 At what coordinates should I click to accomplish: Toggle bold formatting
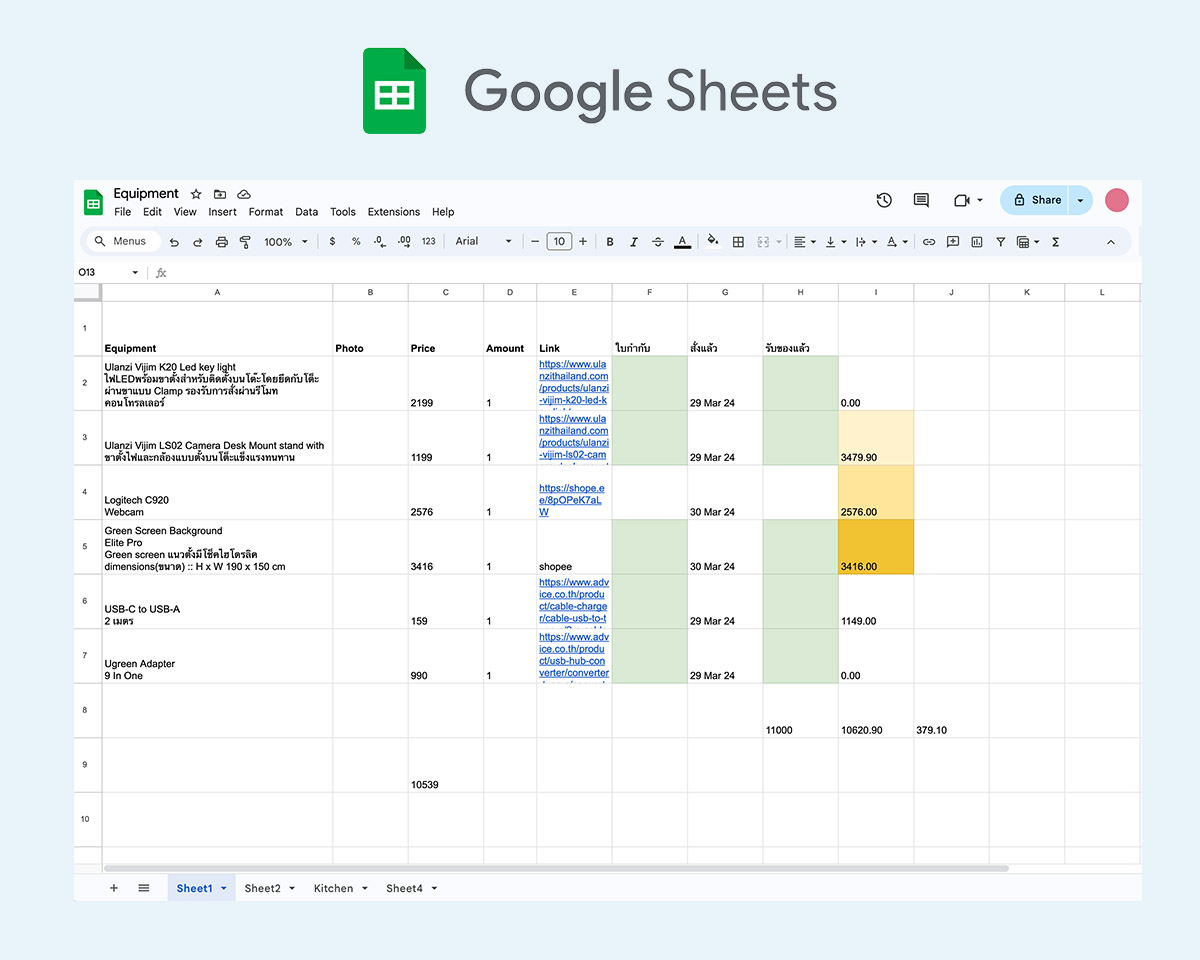(x=610, y=241)
